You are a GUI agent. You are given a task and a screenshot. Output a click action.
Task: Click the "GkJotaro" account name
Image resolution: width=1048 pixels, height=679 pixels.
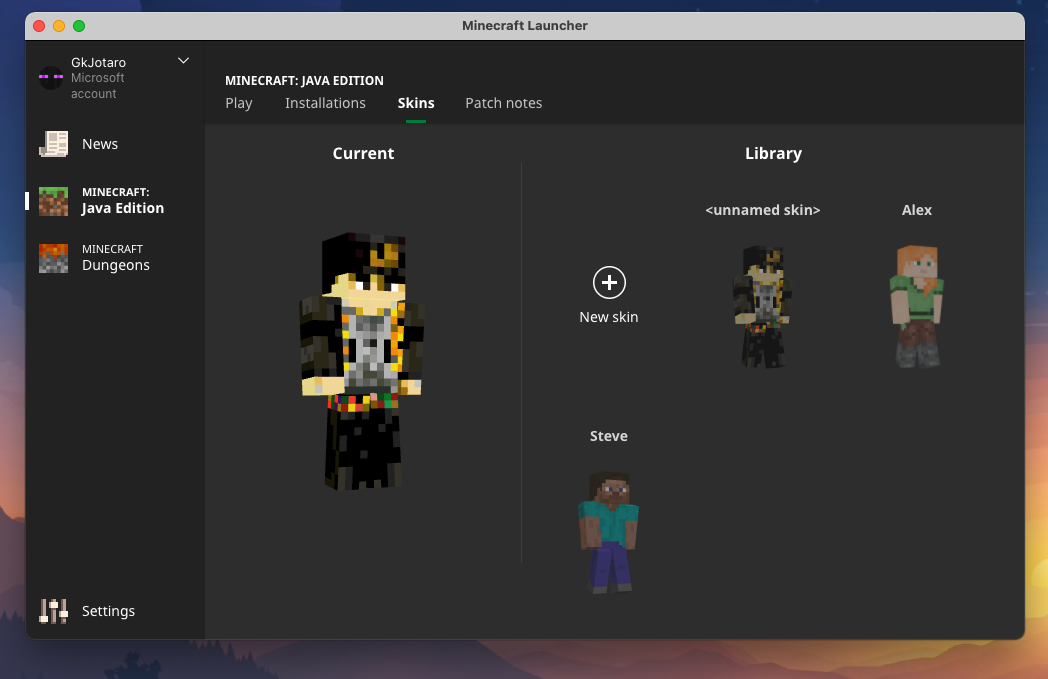click(98, 62)
